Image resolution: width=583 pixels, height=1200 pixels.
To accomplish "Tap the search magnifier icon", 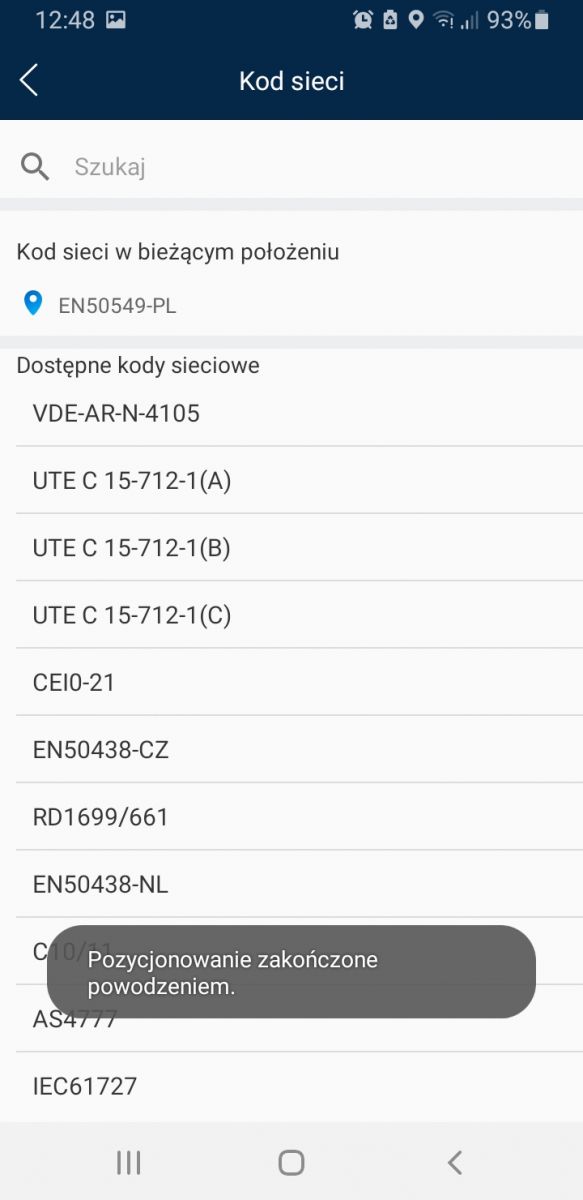I will (35, 167).
